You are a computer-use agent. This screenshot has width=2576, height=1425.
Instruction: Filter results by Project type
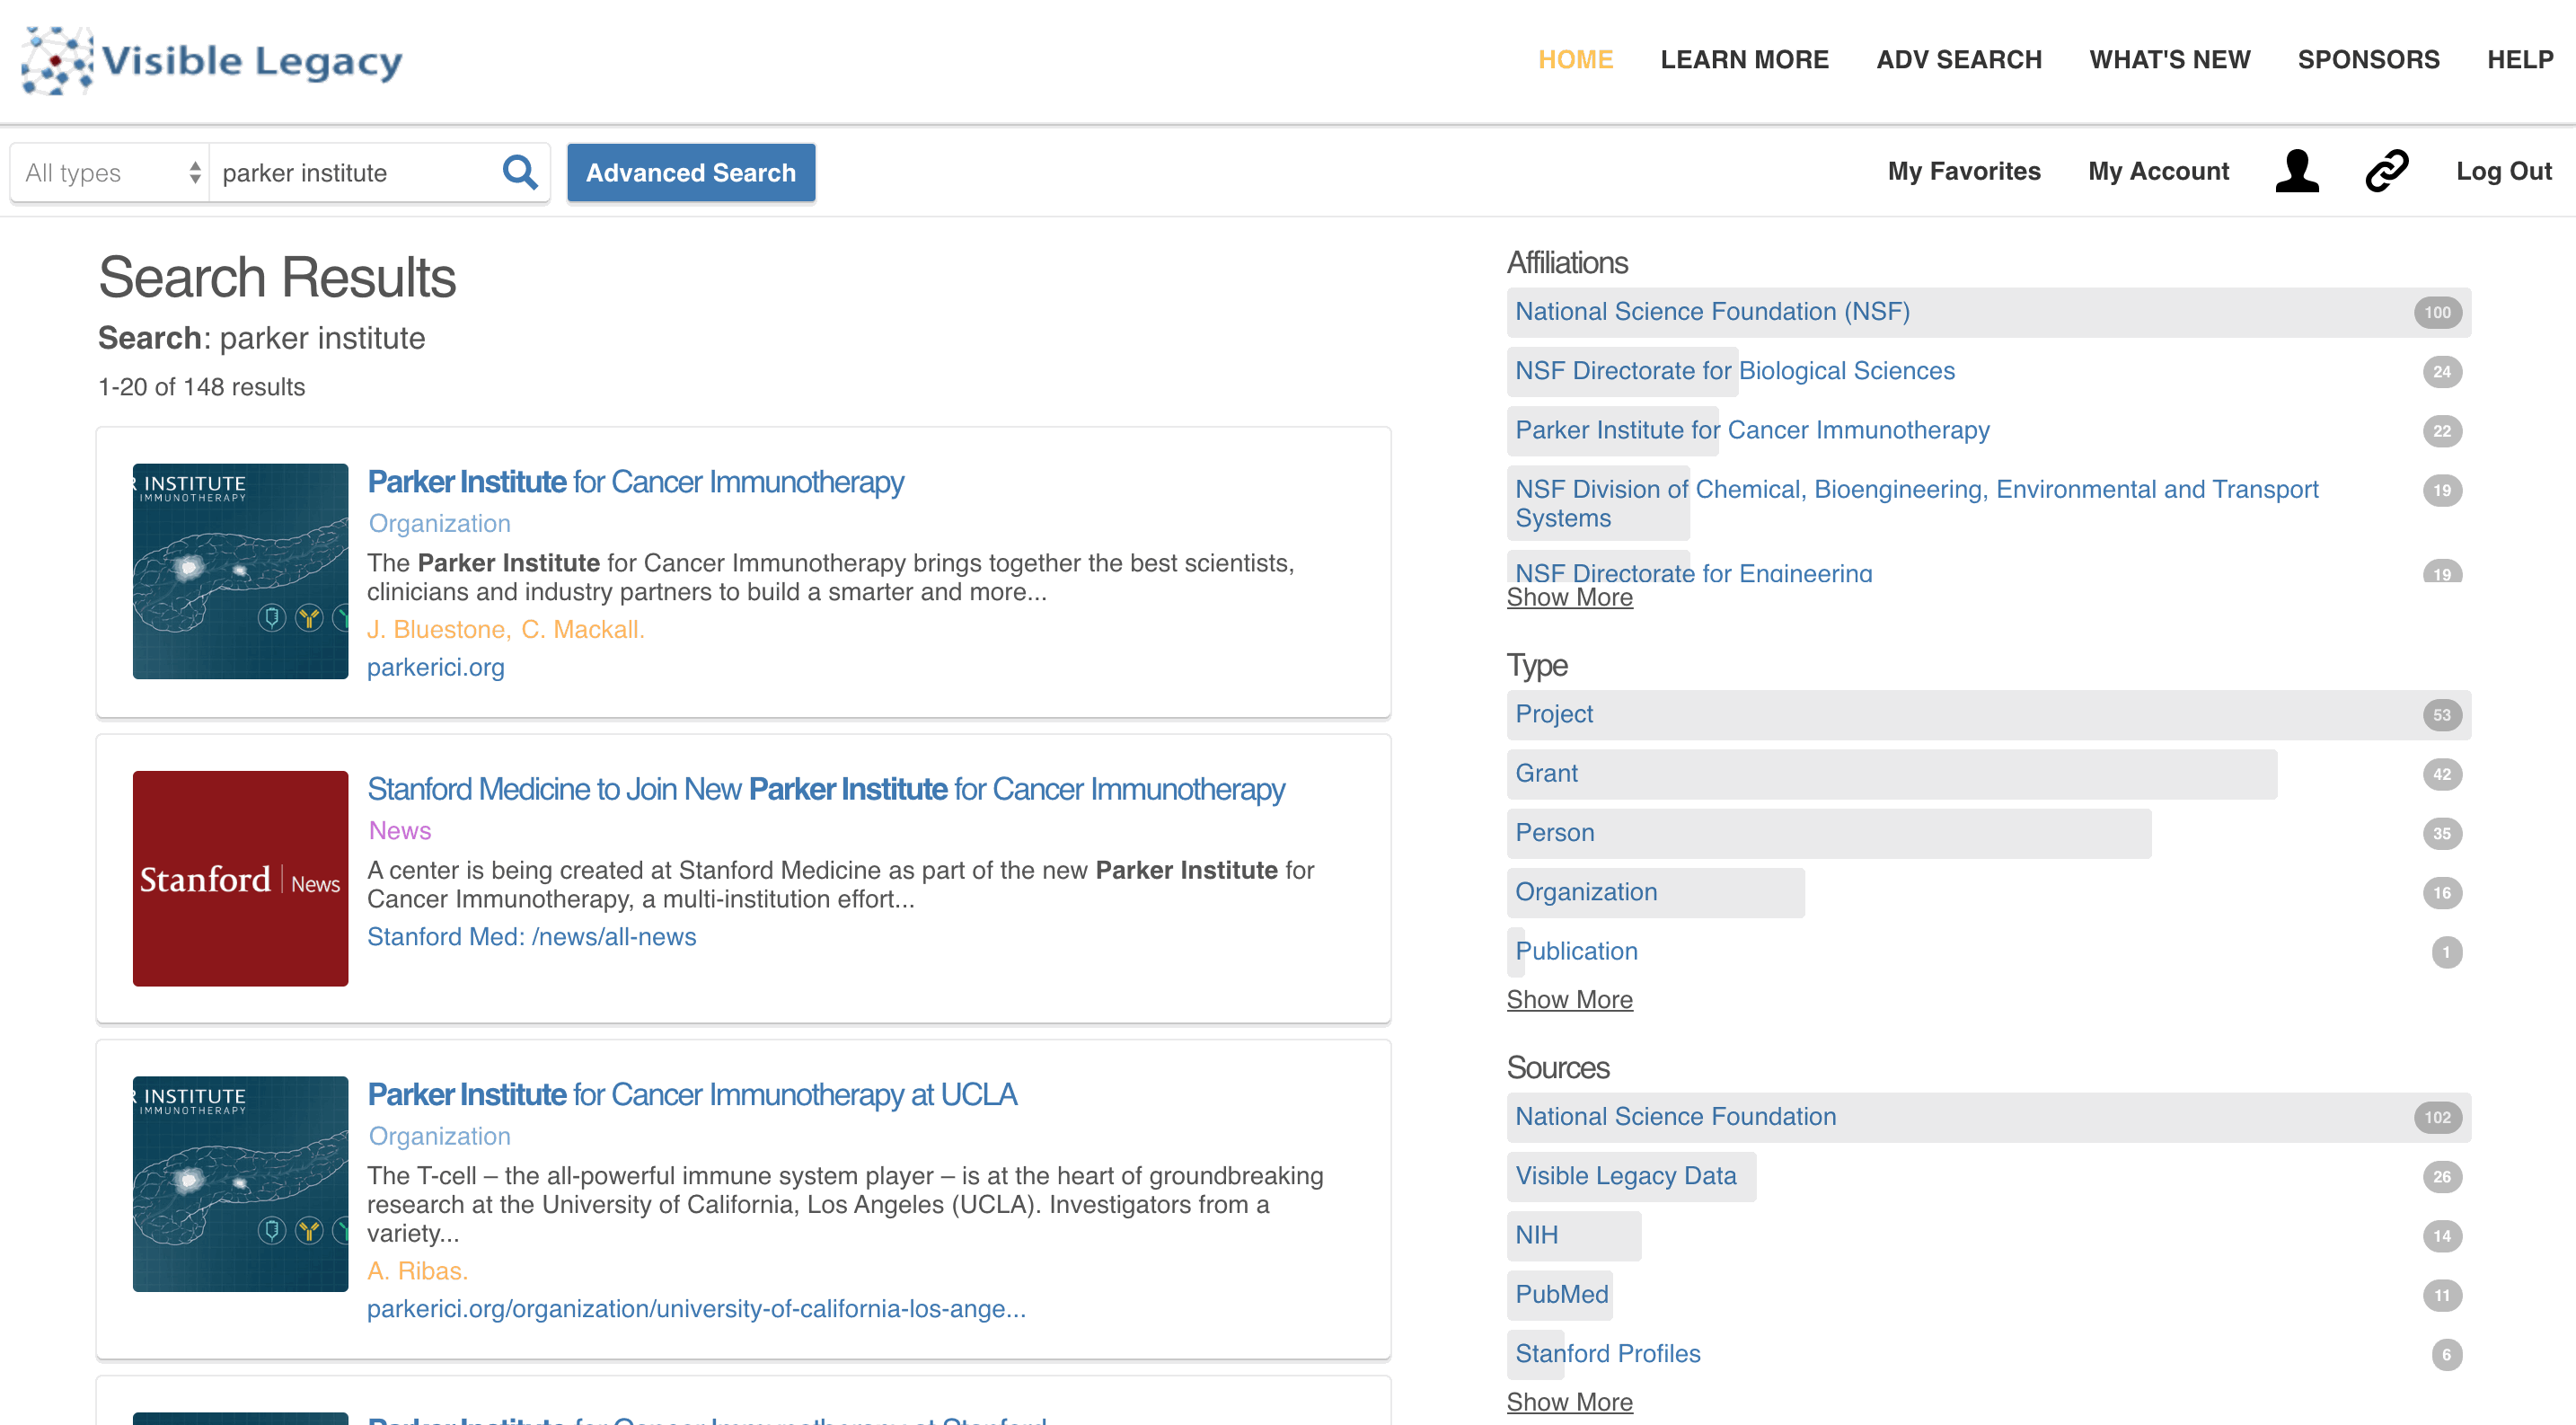[x=1553, y=714]
